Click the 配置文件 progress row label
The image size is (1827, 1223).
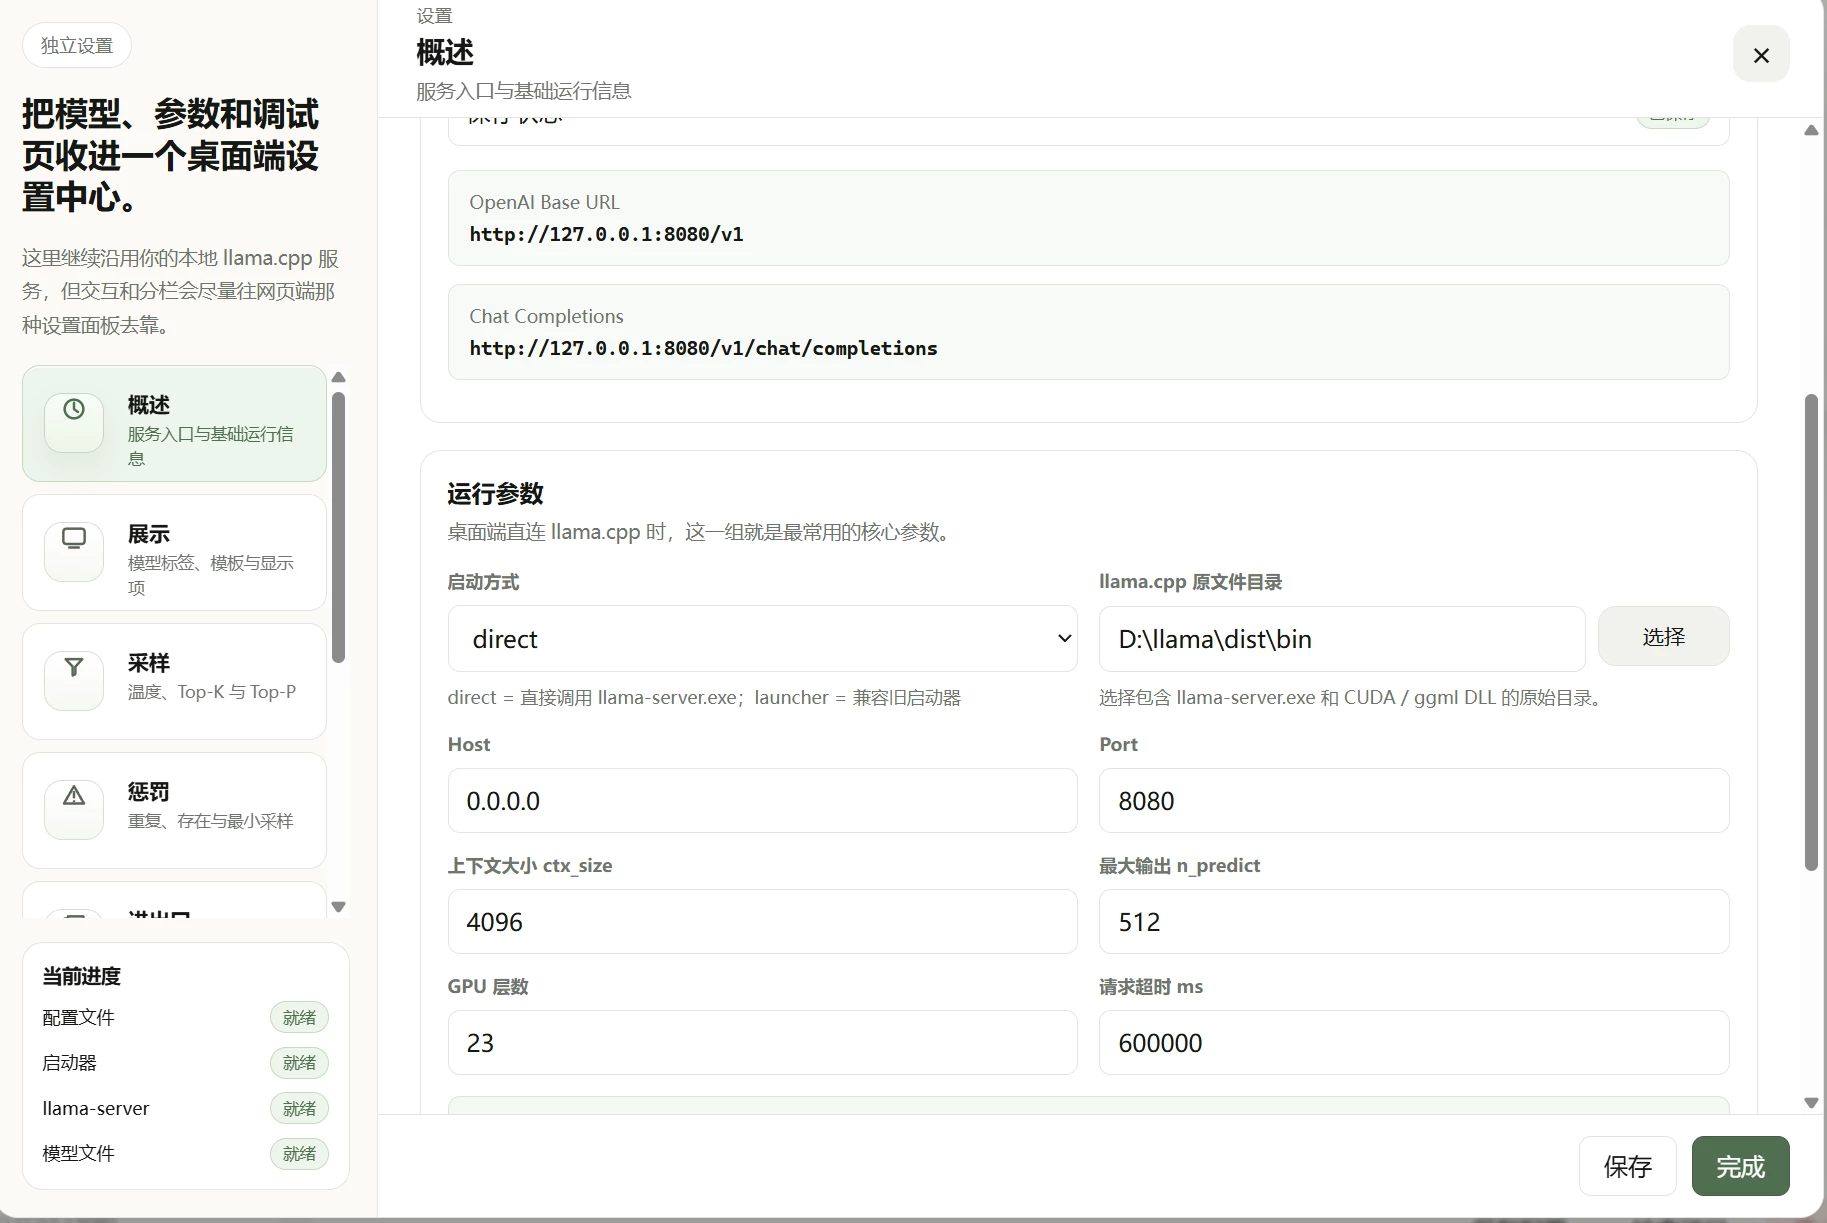(78, 1018)
